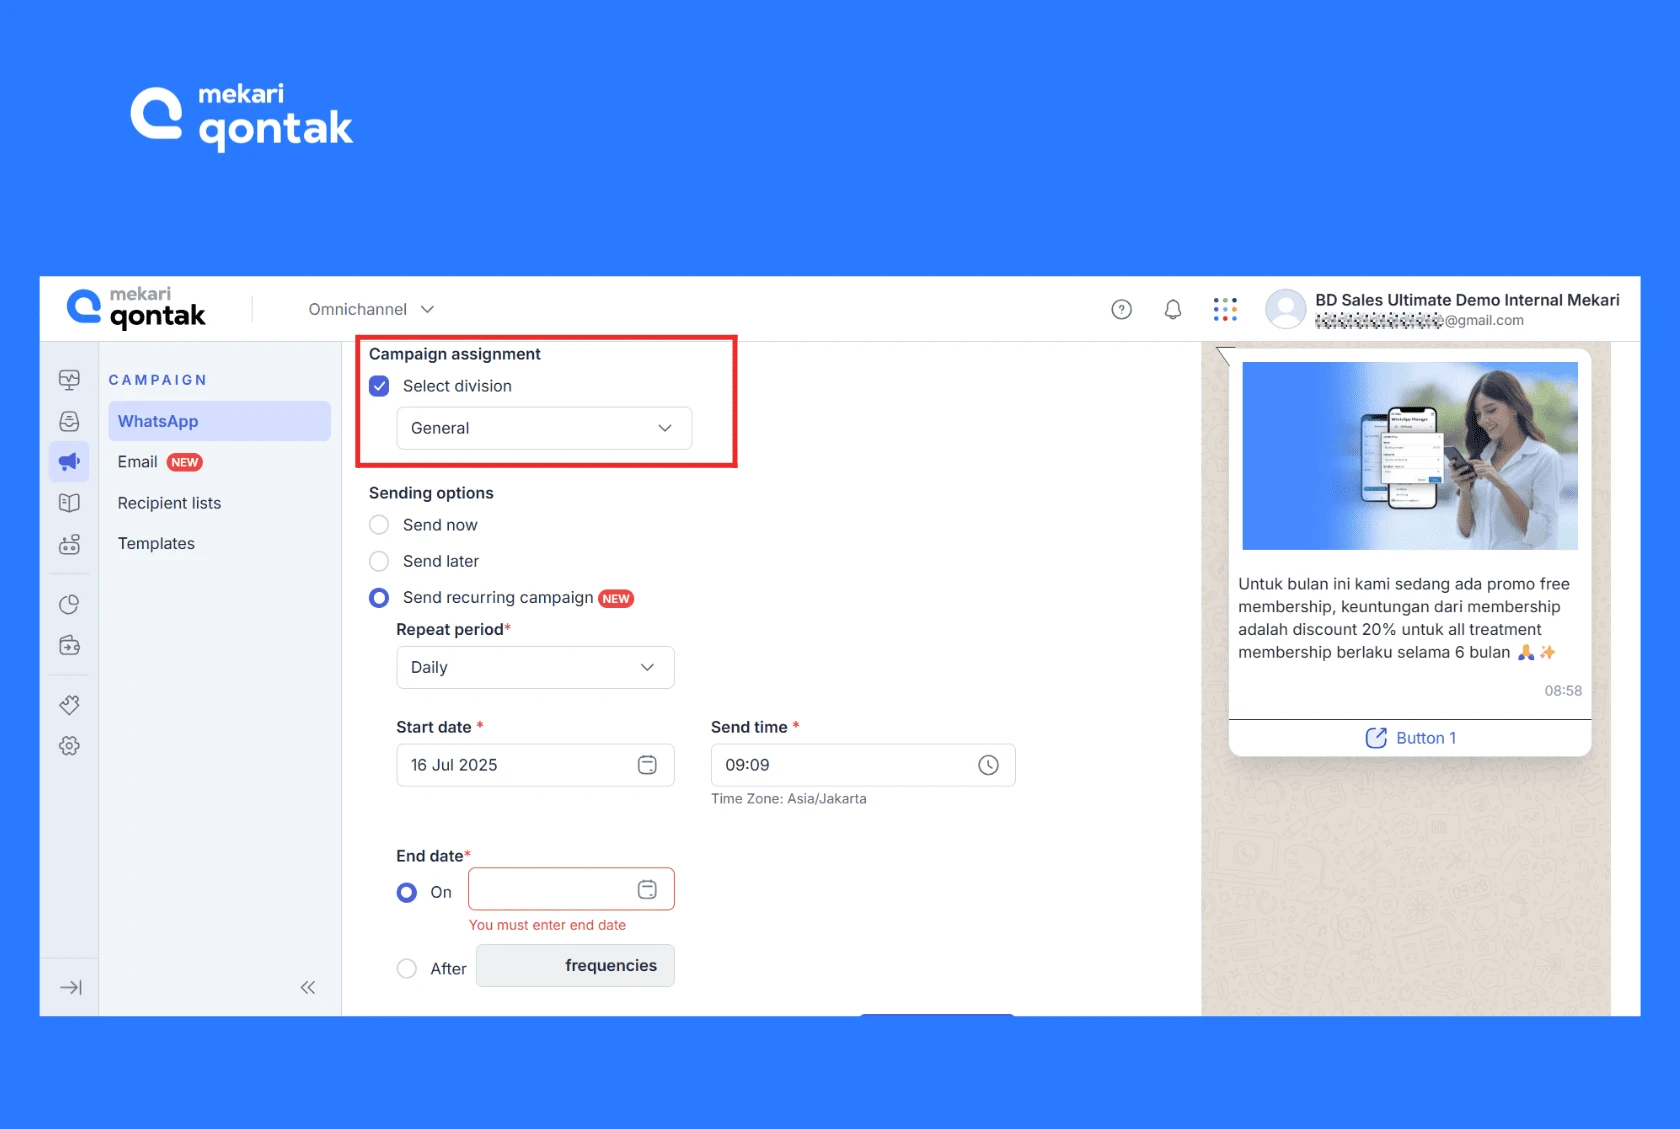The image size is (1680, 1129).
Task: Select the Send now radio option
Action: pyautogui.click(x=379, y=525)
